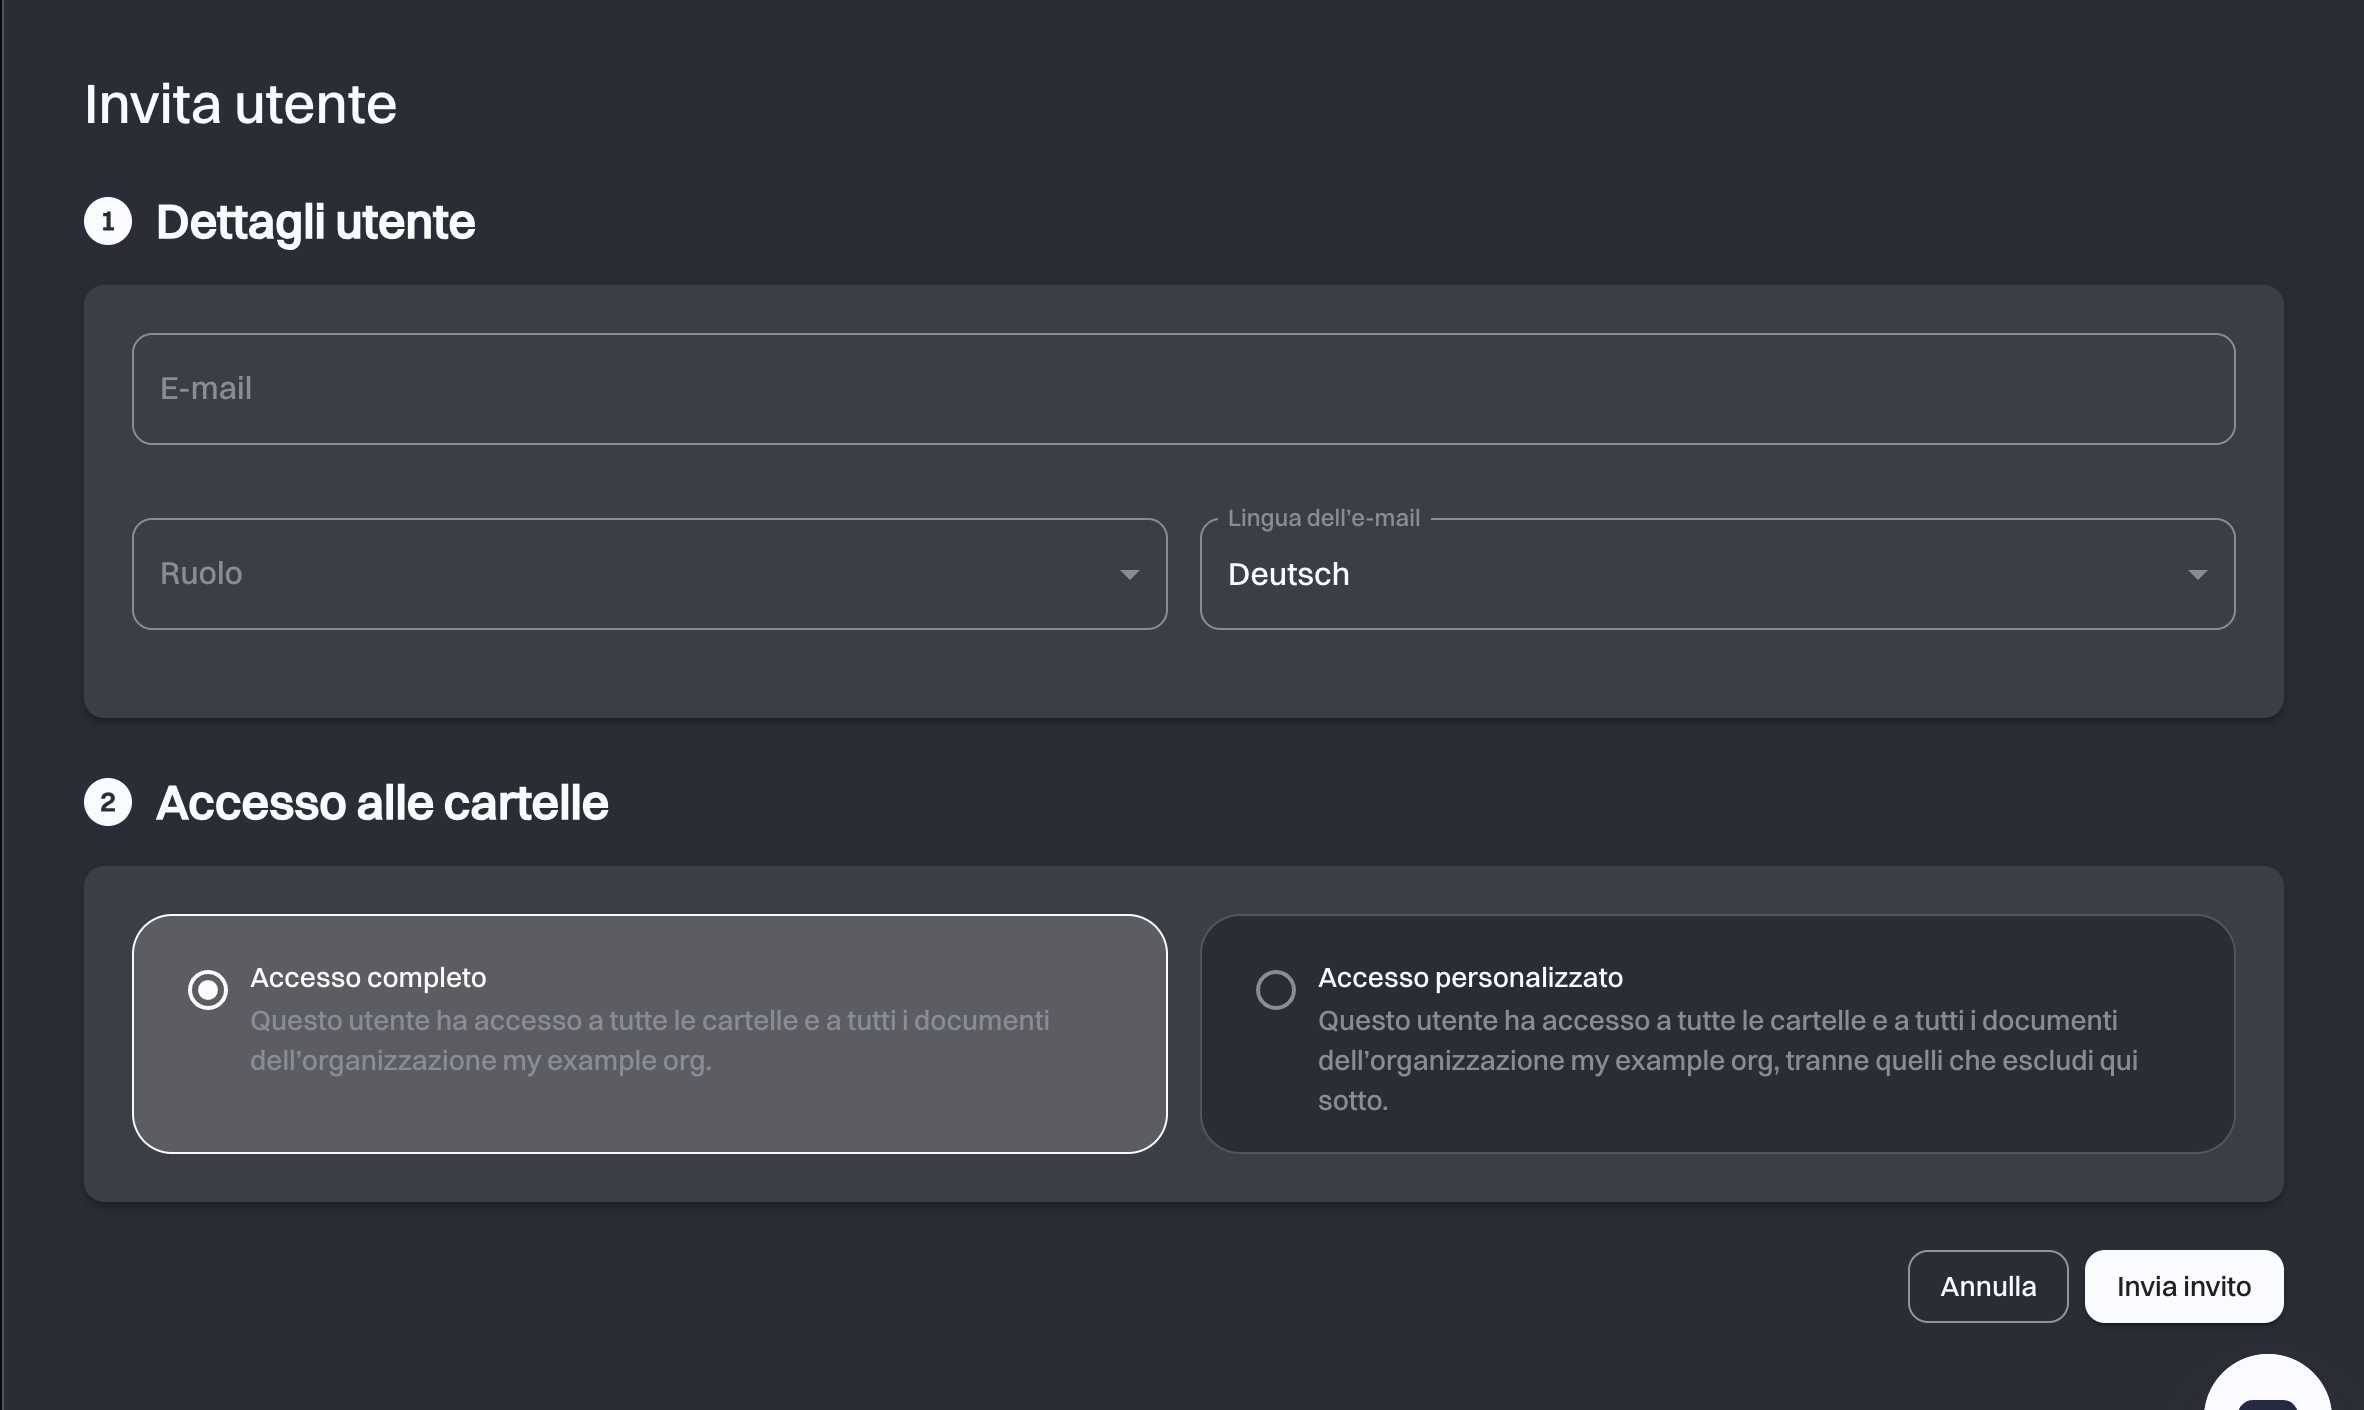This screenshot has width=2364, height=1410.
Task: Open the Lingua dell'e-mail dropdown
Action: click(x=1717, y=573)
